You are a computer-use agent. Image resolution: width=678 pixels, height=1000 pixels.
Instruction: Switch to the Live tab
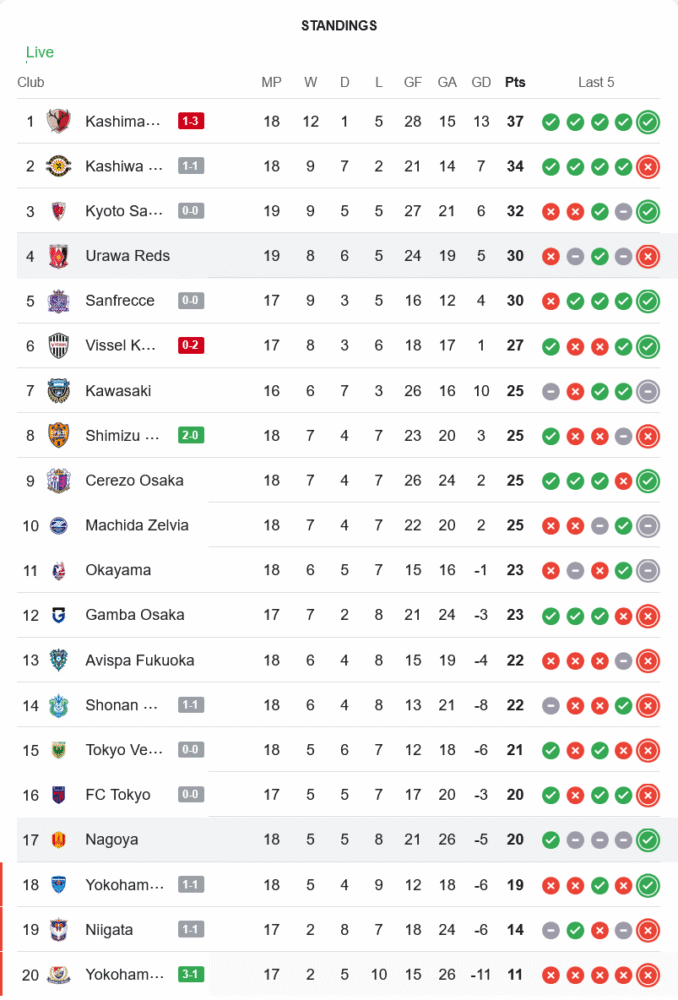[40, 52]
